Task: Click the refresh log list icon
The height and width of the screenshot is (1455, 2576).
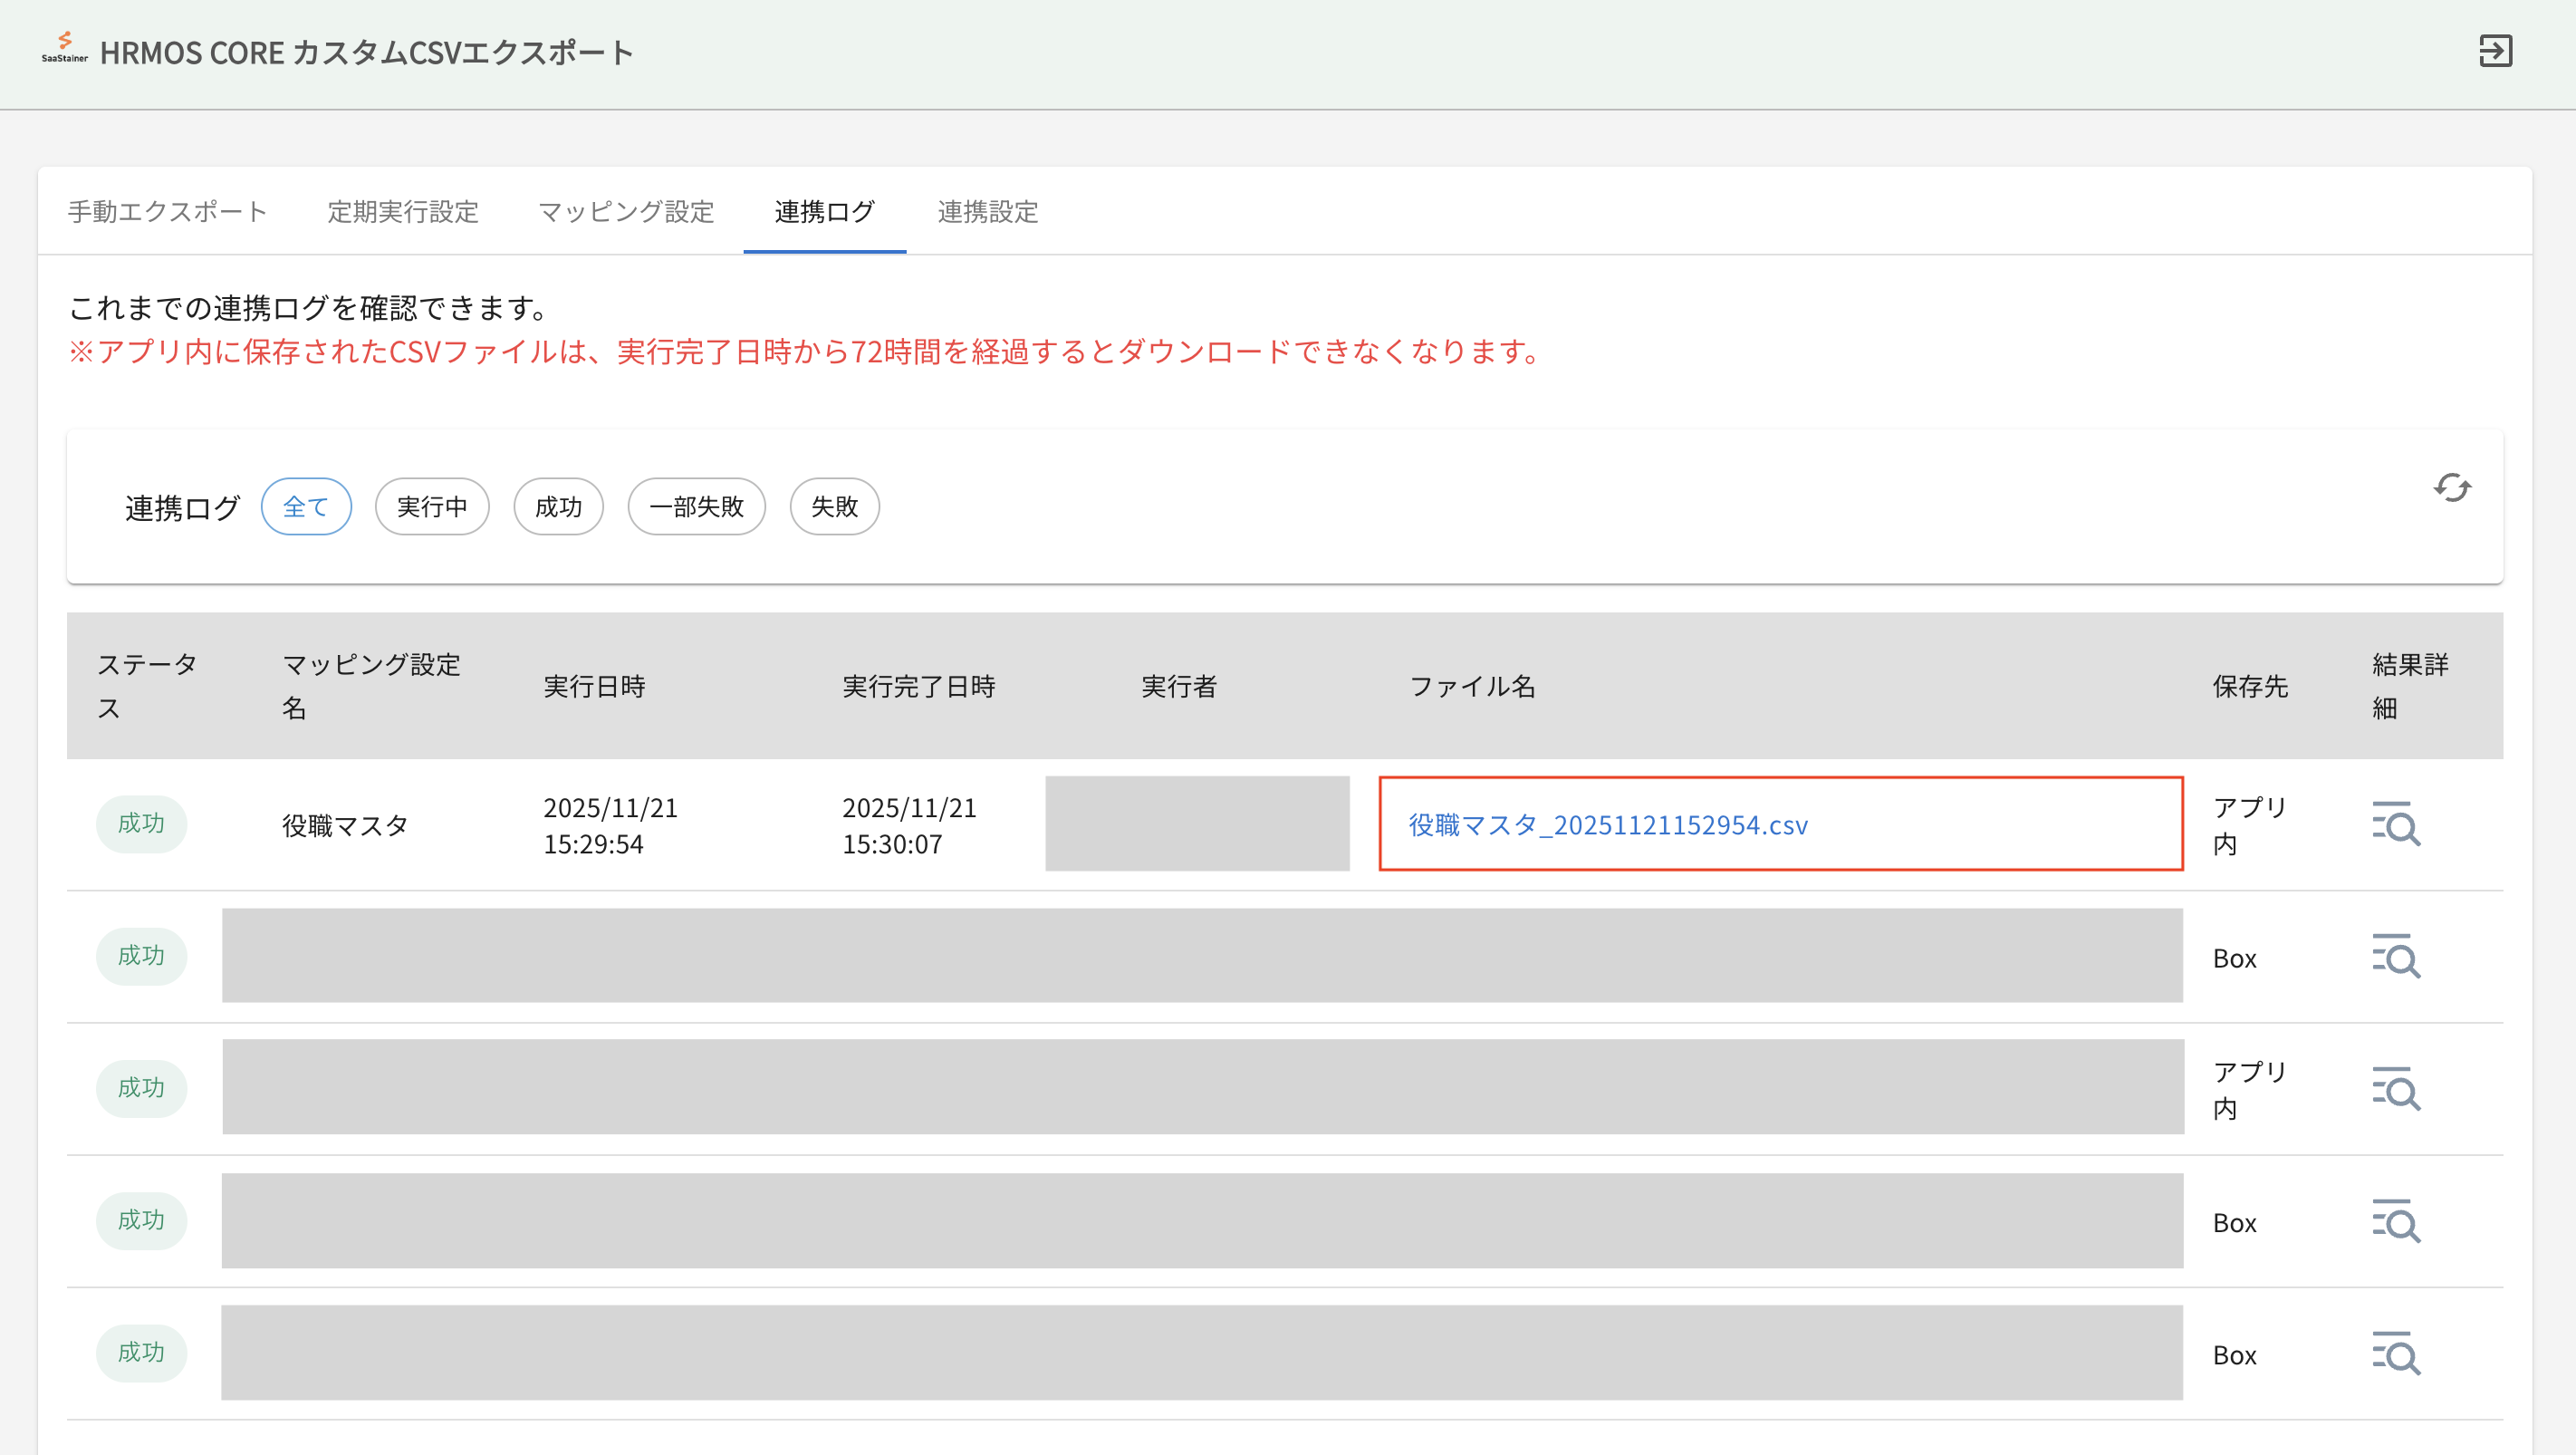Action: click(2451, 488)
